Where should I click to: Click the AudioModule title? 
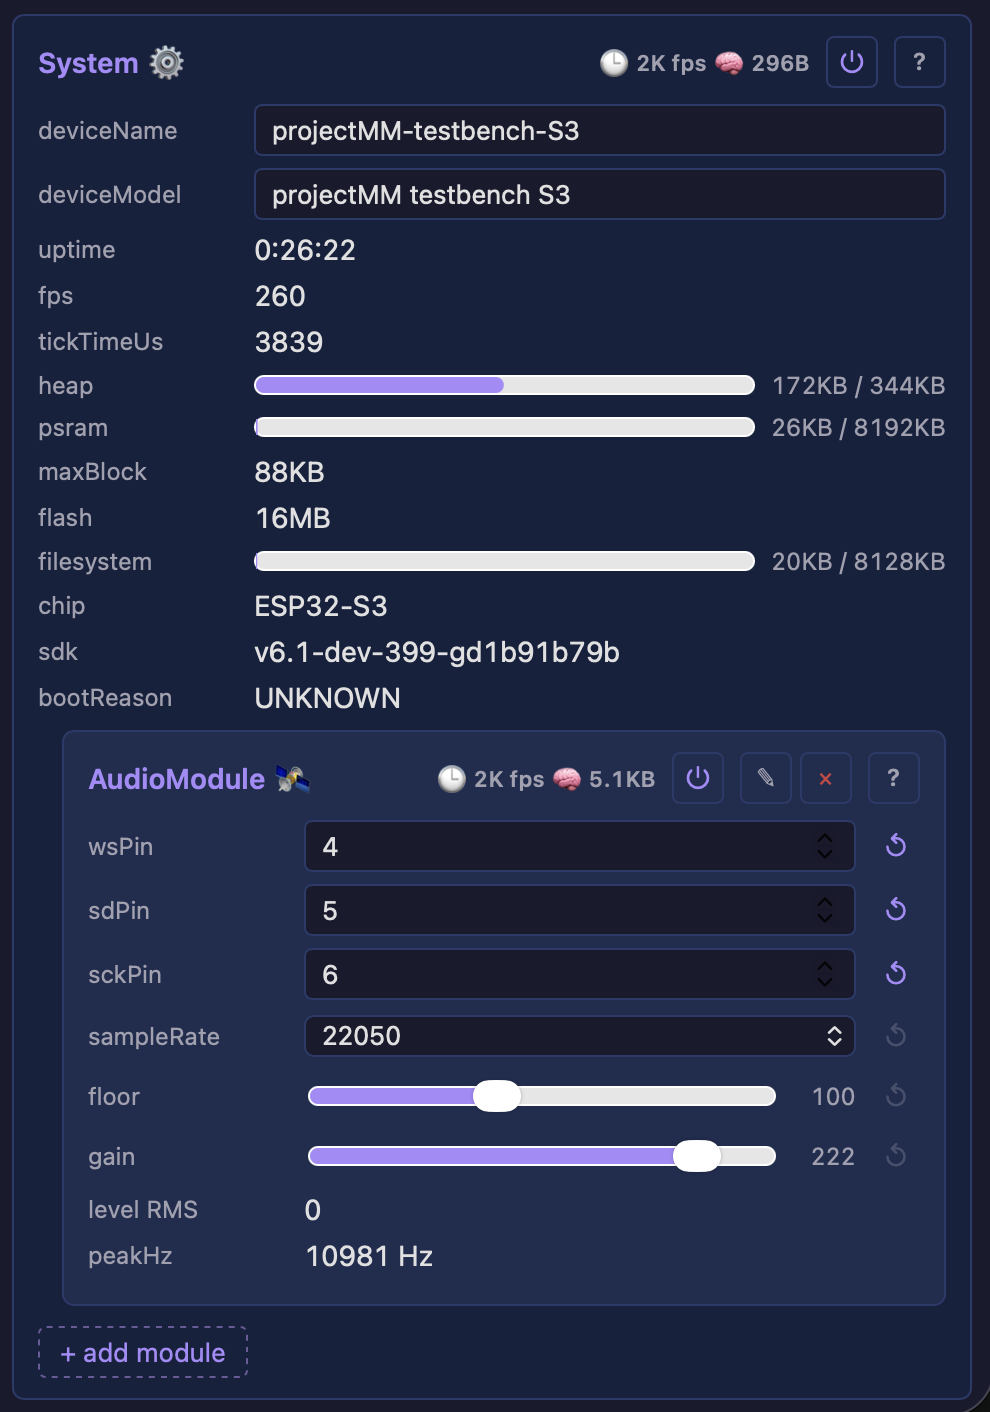click(177, 779)
